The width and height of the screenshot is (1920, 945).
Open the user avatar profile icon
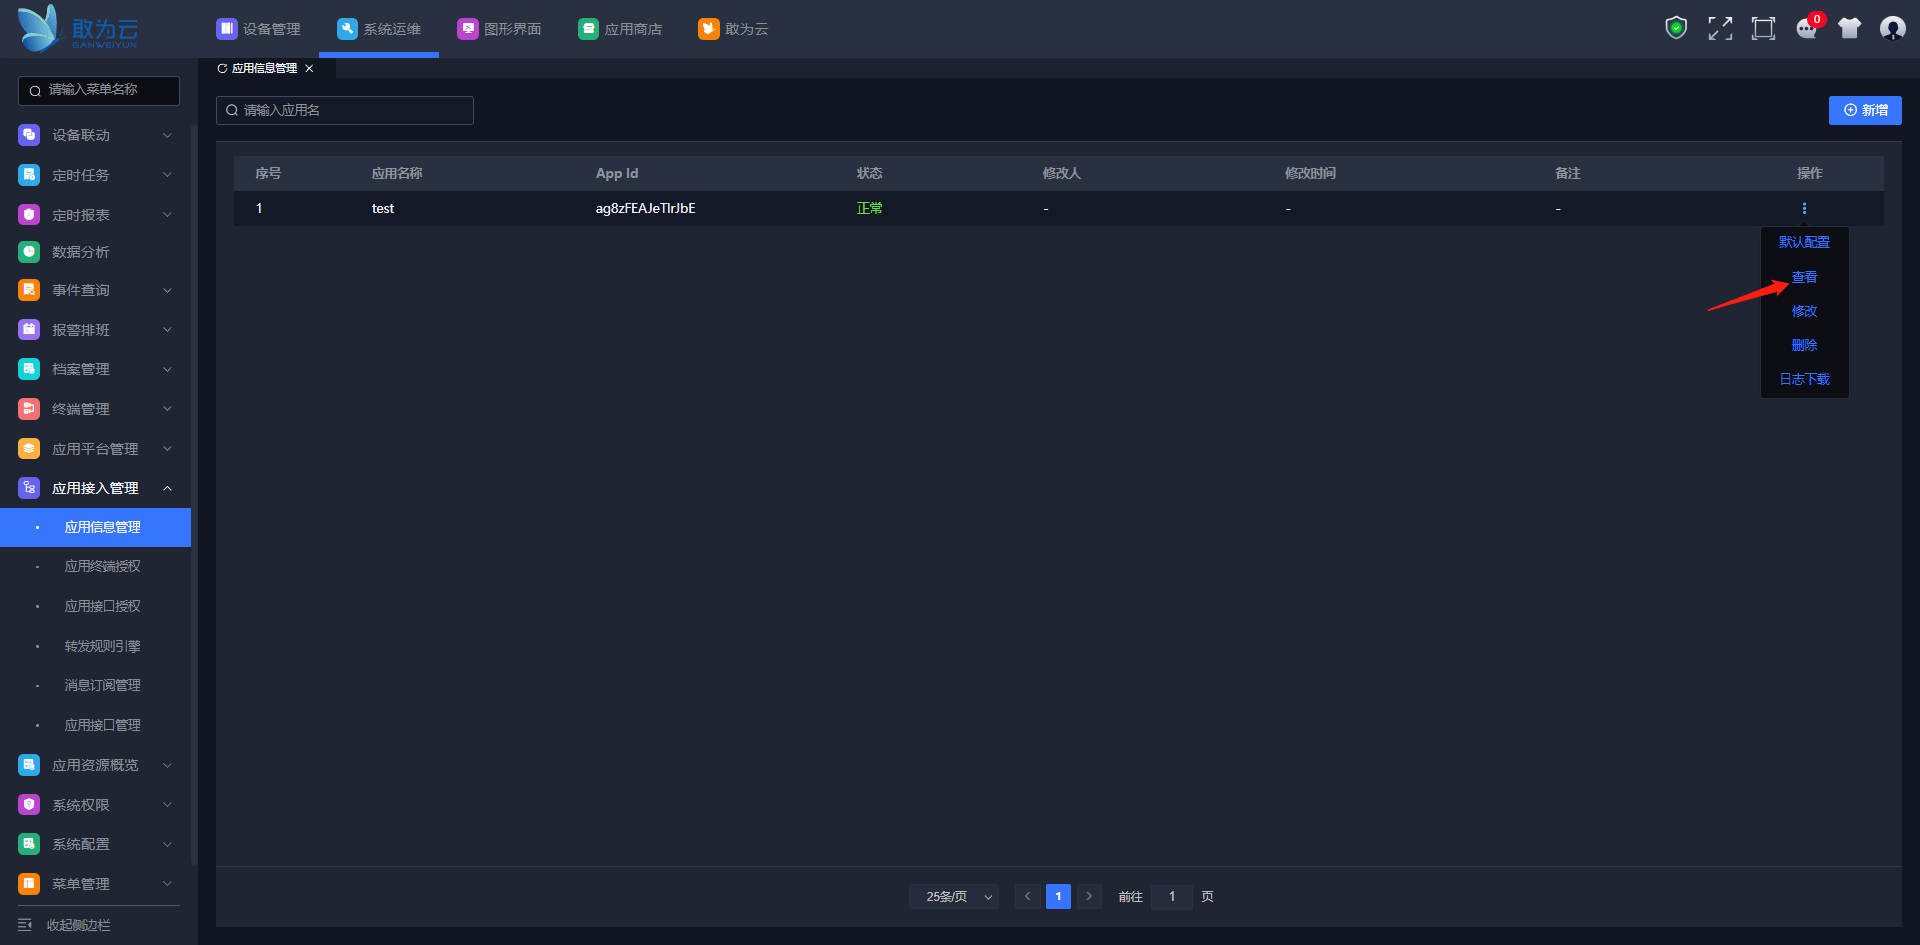(1893, 28)
